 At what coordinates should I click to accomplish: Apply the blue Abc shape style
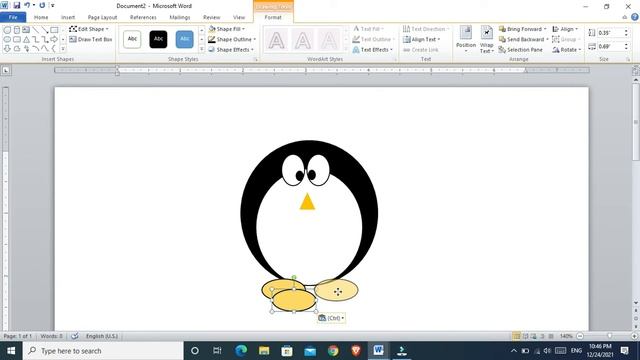click(184, 39)
